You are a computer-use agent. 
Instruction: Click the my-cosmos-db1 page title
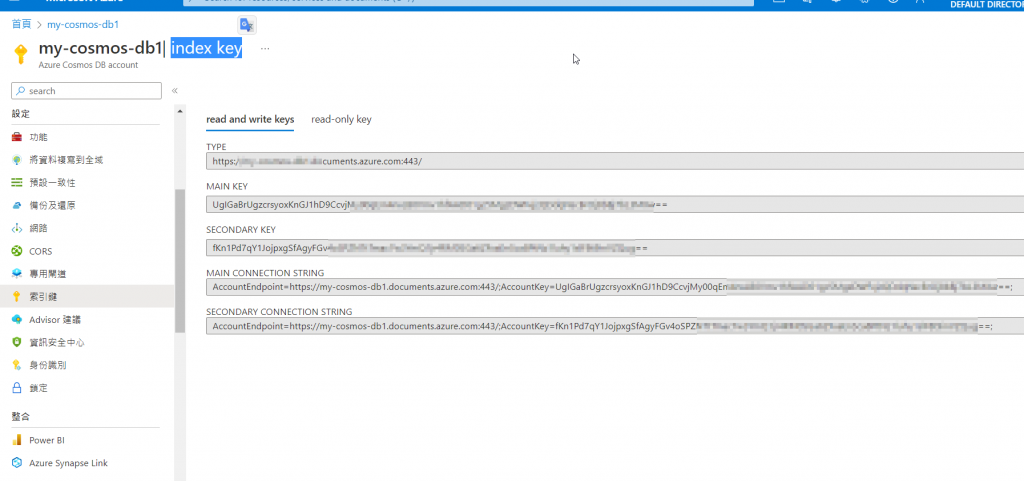[x=100, y=48]
